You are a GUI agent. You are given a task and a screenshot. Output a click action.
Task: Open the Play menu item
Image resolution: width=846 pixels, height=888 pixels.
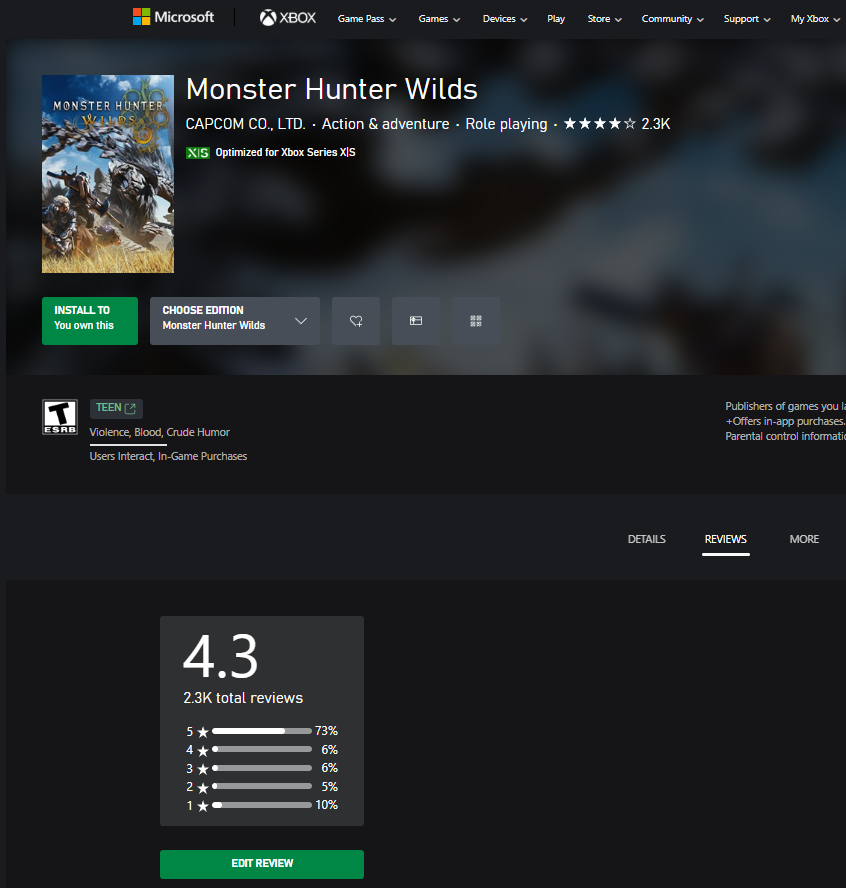click(556, 19)
